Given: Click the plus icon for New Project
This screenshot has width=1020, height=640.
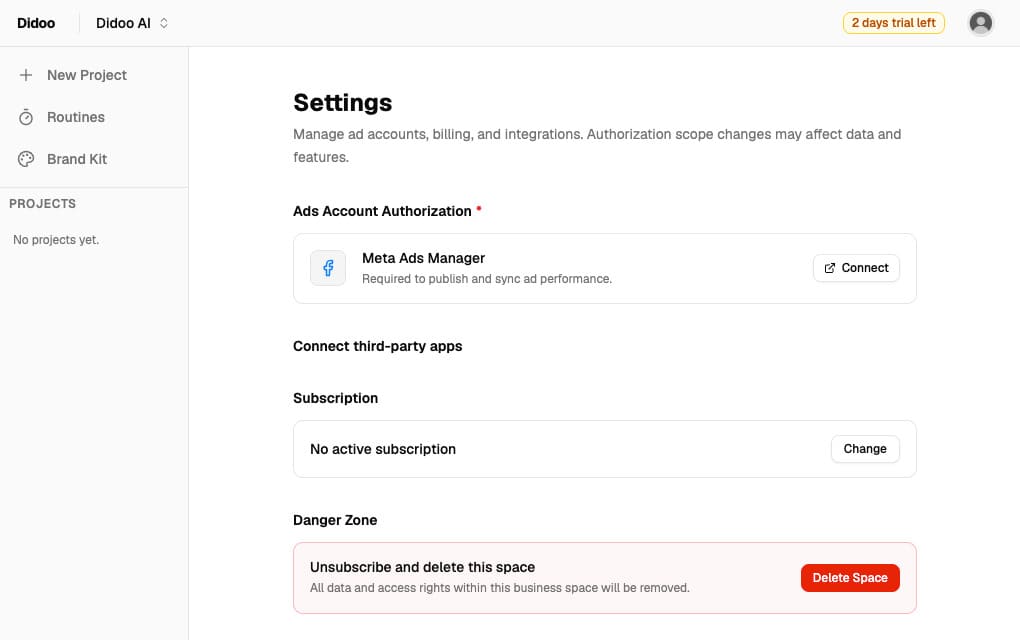Looking at the screenshot, I should 26,75.
